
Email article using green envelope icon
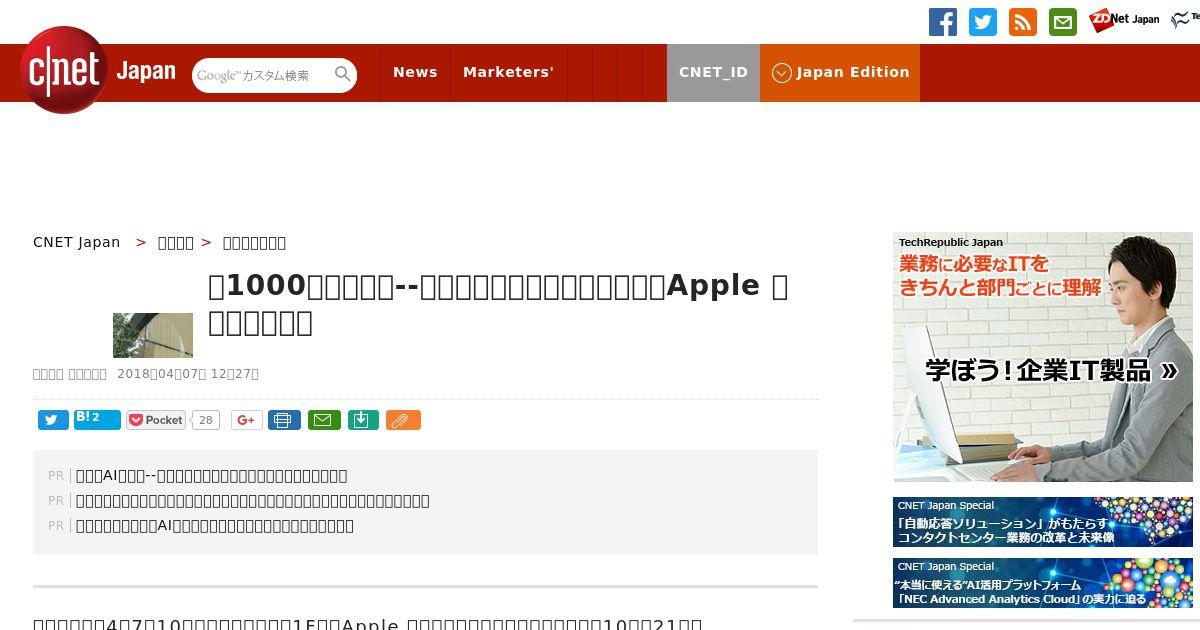(x=324, y=420)
